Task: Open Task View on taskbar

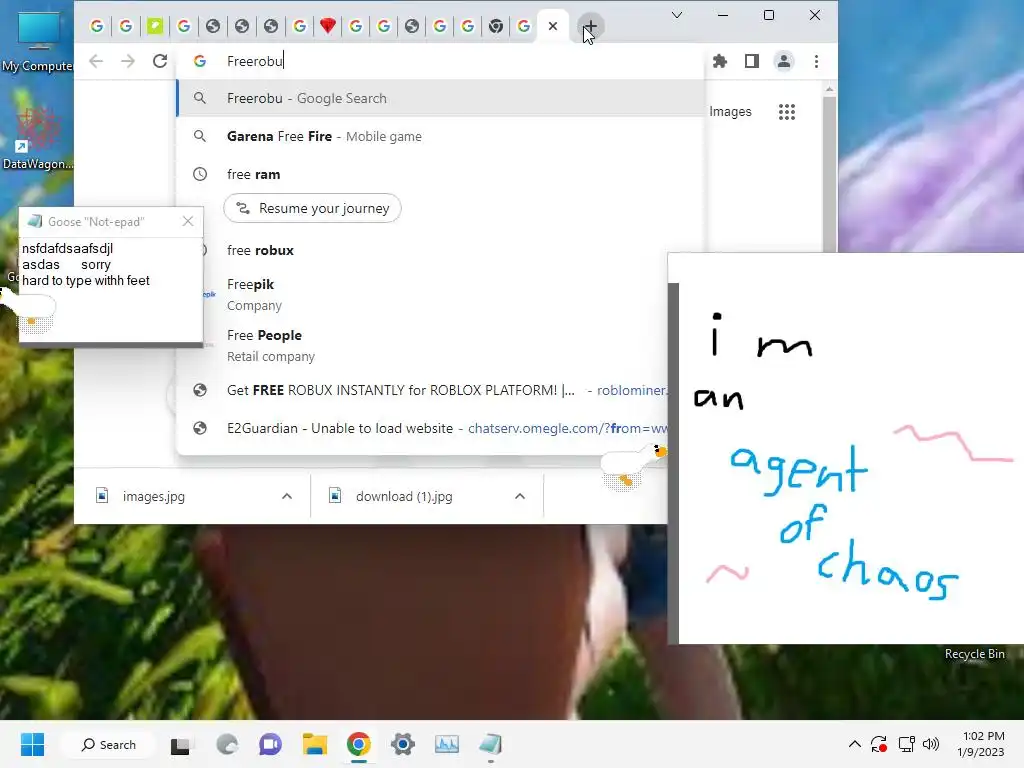Action: tap(180, 744)
